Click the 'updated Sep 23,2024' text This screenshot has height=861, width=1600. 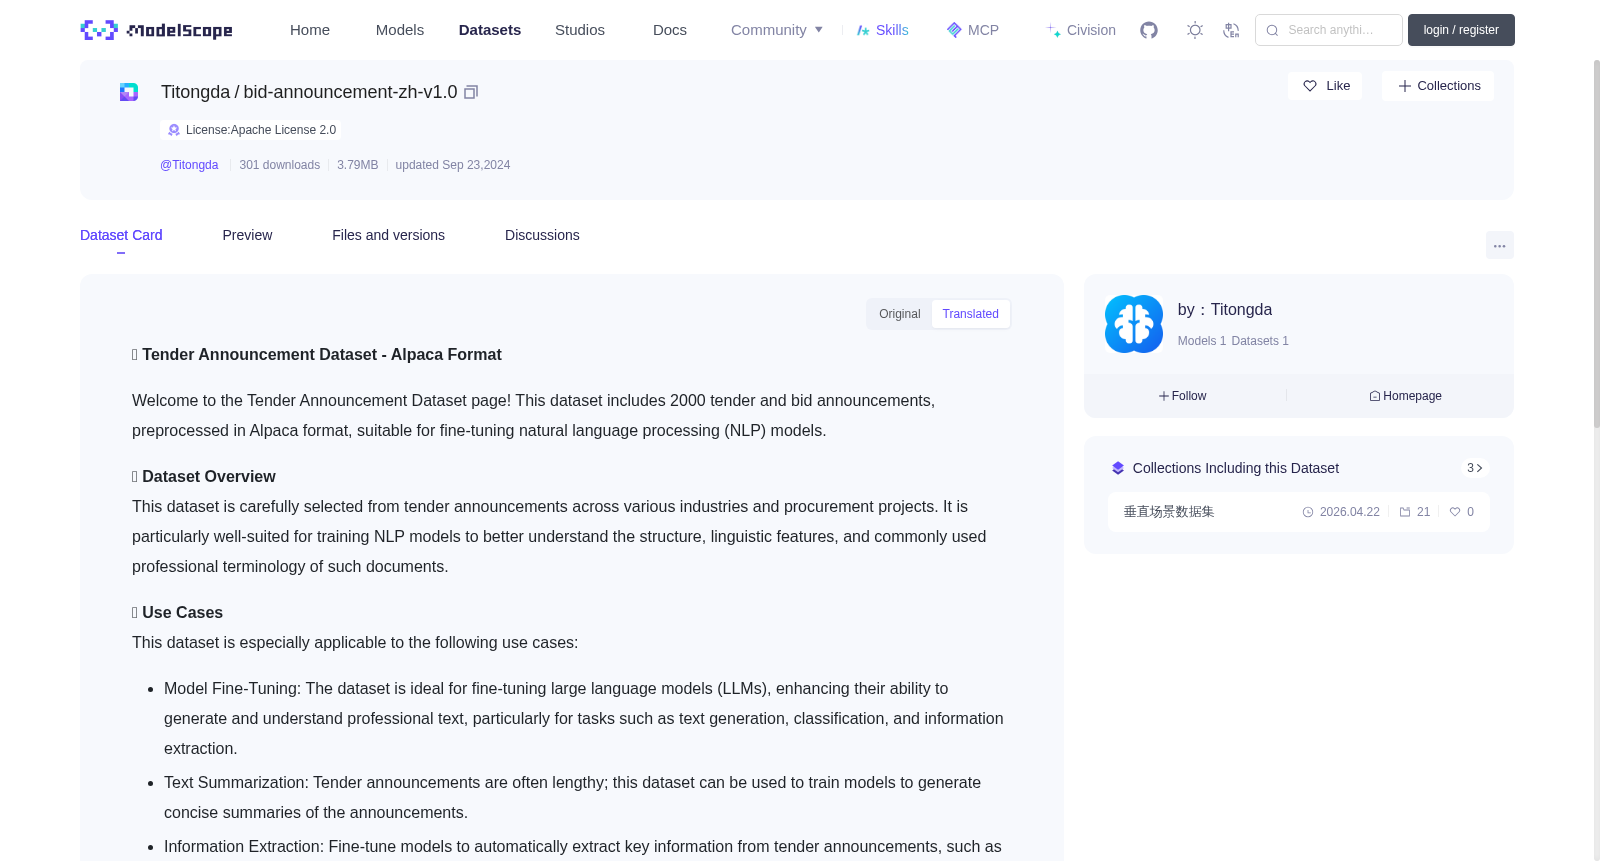(453, 165)
